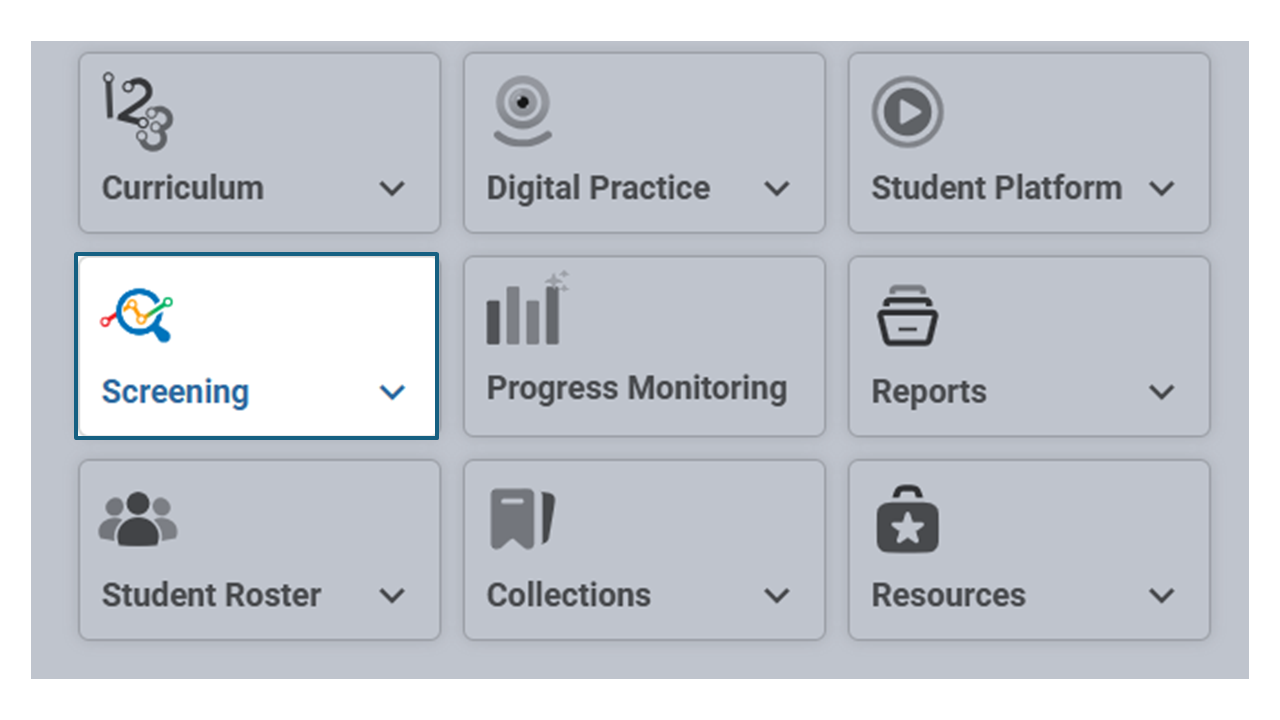Click the Resources star briefcase icon
1280x720 pixels.
click(907, 519)
